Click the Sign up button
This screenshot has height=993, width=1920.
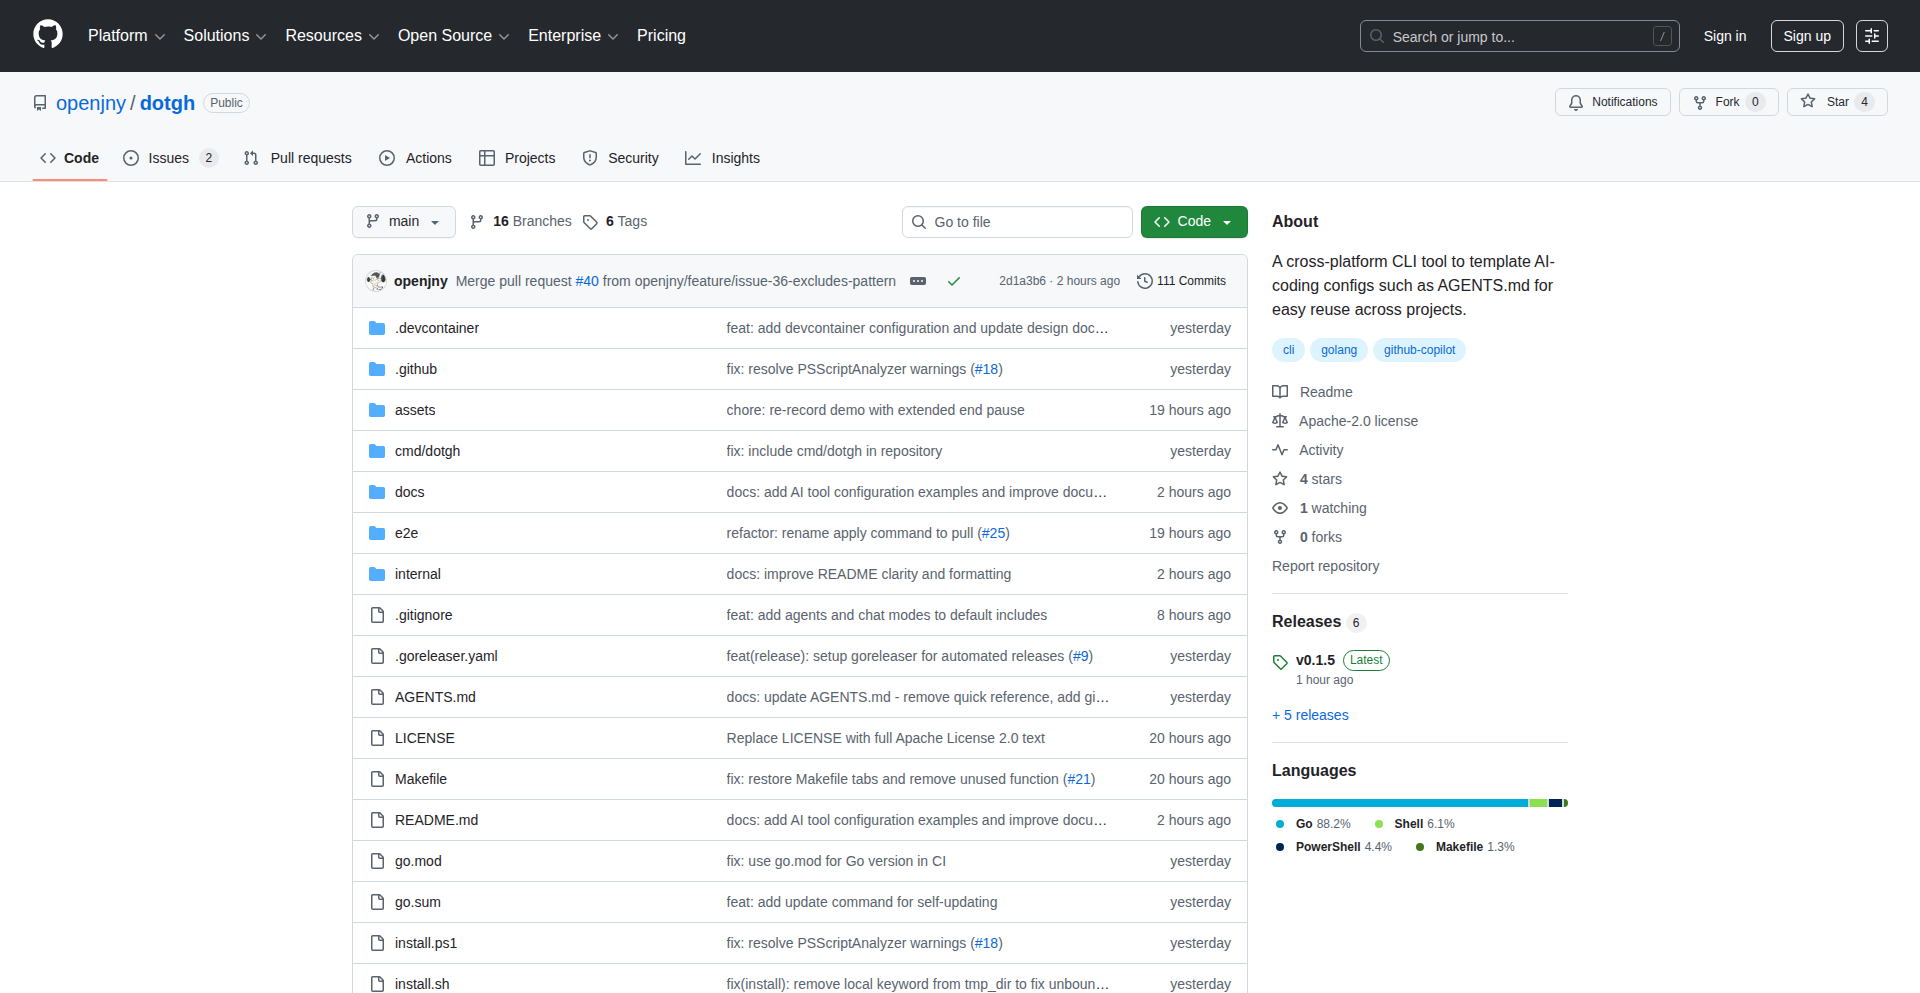tap(1806, 36)
